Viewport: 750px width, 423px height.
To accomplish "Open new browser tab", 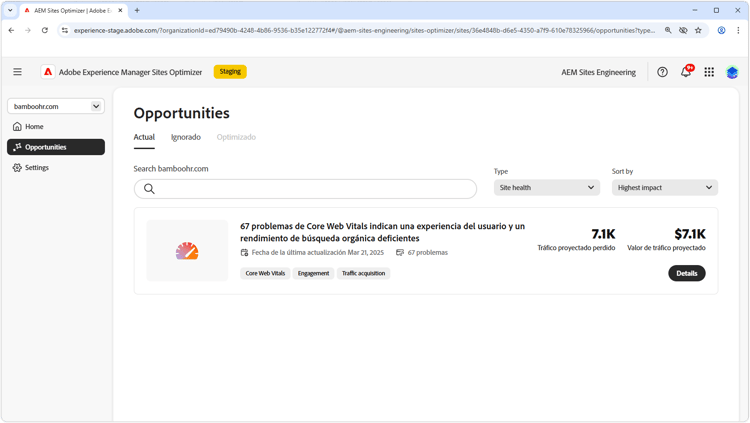I will 137,10.
